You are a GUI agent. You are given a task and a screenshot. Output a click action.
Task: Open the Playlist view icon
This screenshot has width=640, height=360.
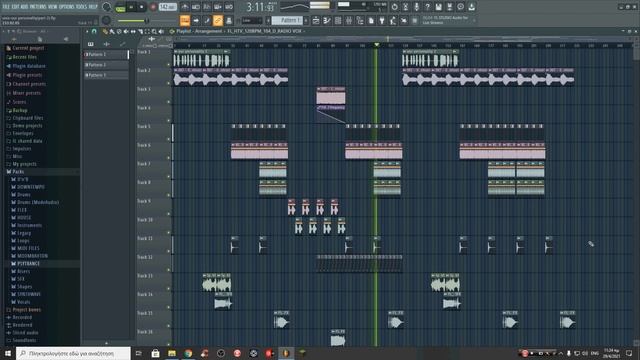tap(316, 20)
